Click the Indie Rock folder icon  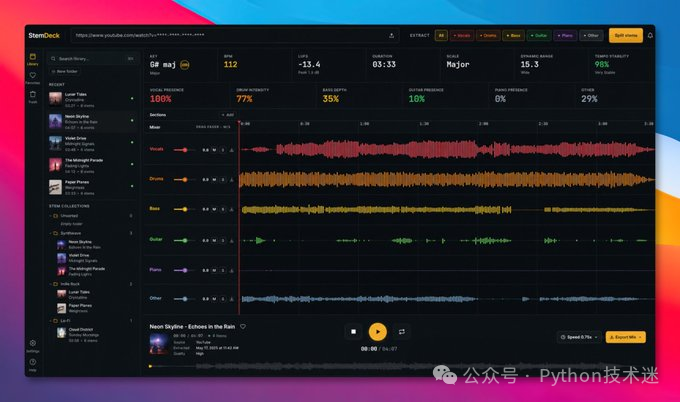[x=56, y=284]
